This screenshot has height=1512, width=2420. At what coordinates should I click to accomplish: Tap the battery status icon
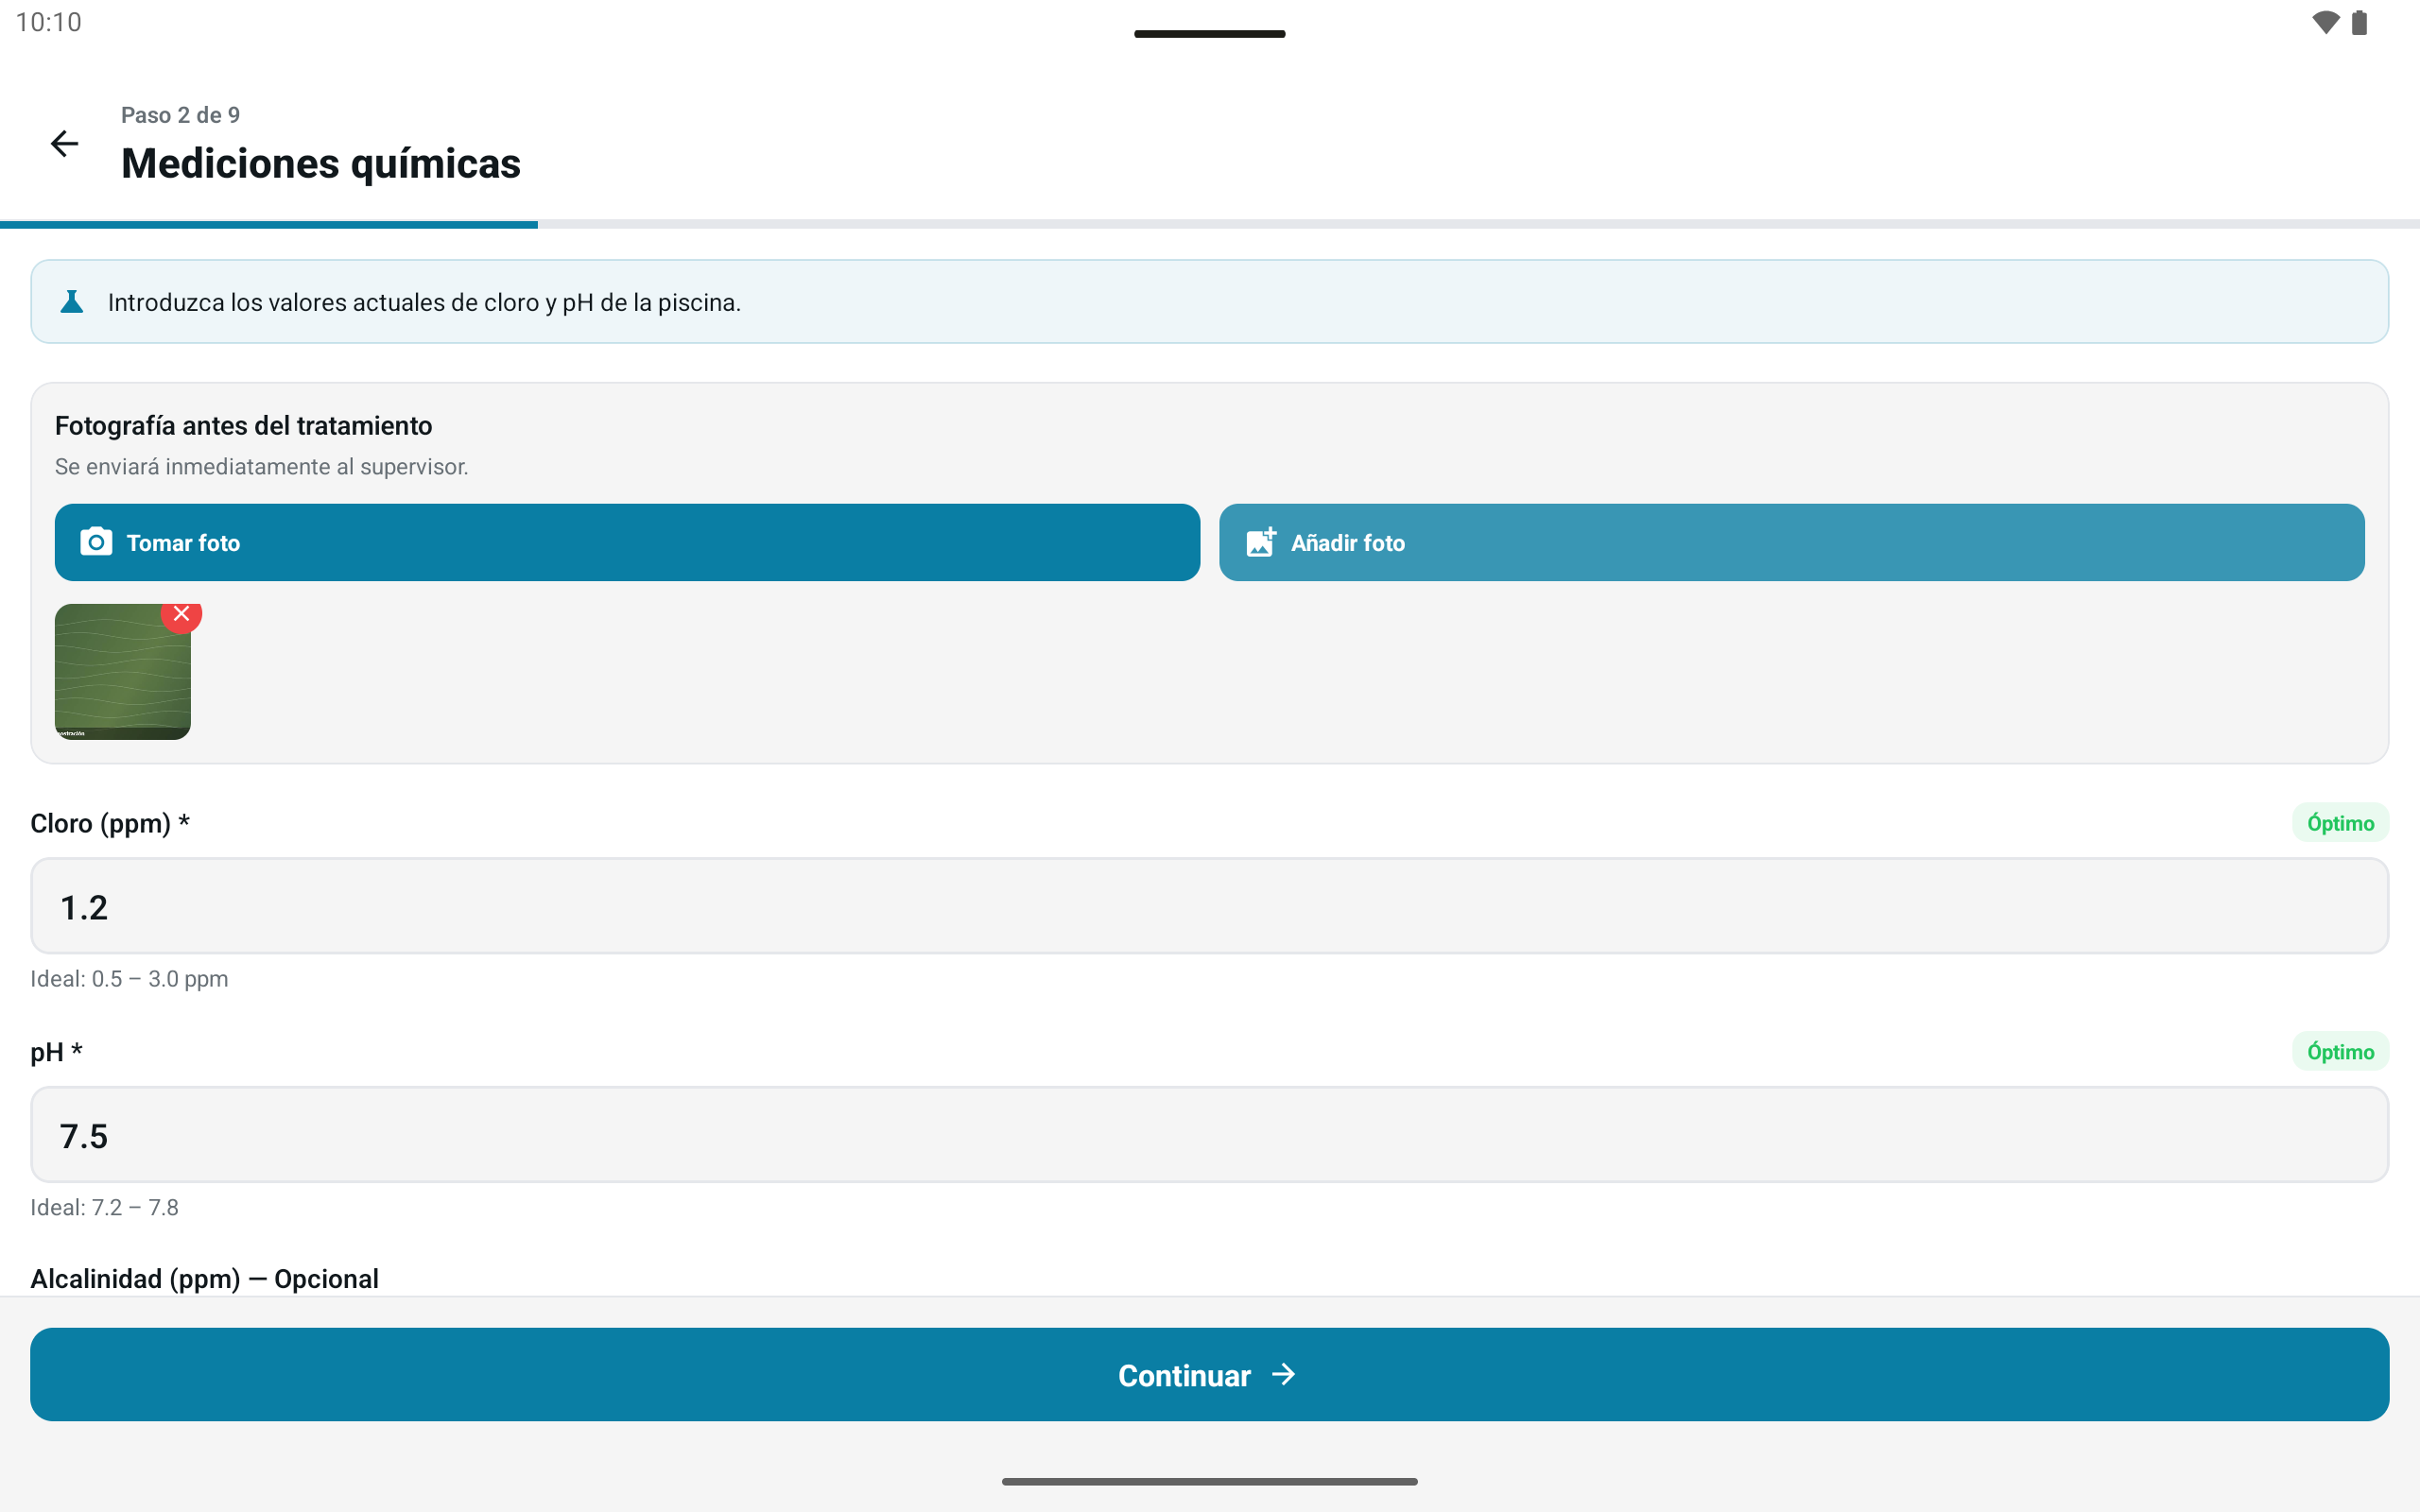pos(2359,22)
